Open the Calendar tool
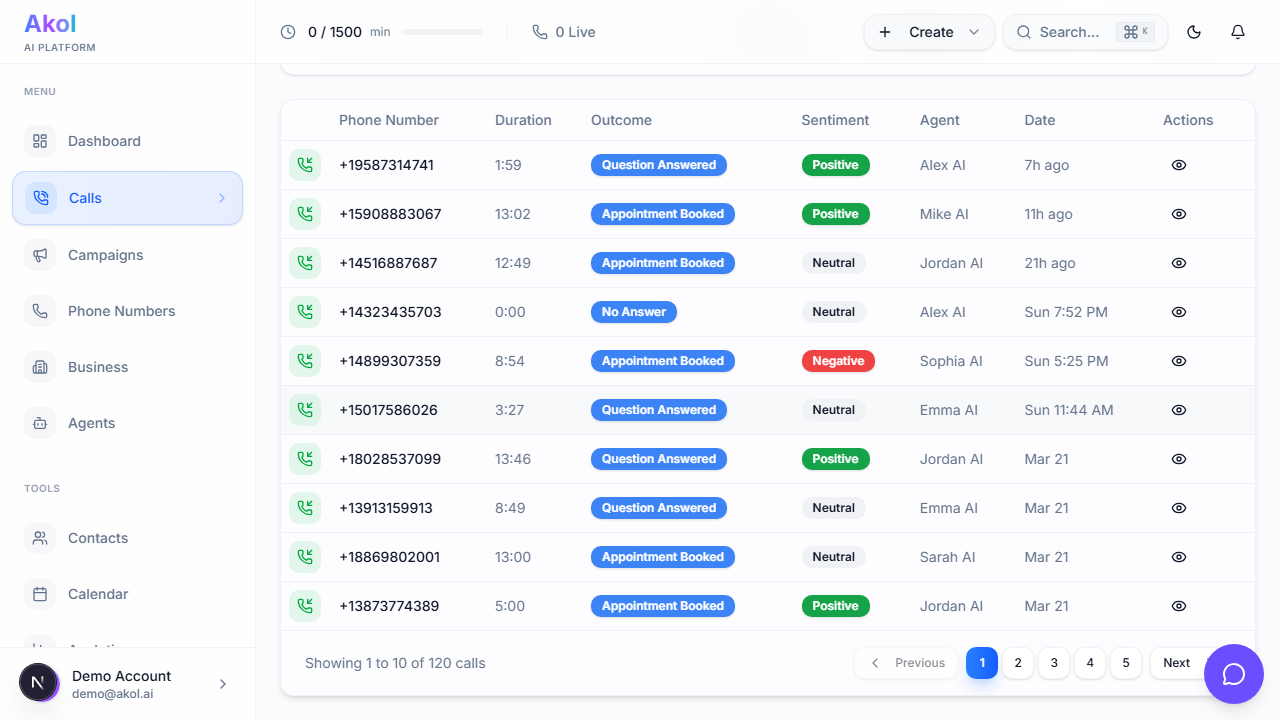The width and height of the screenshot is (1280, 720). pos(98,594)
